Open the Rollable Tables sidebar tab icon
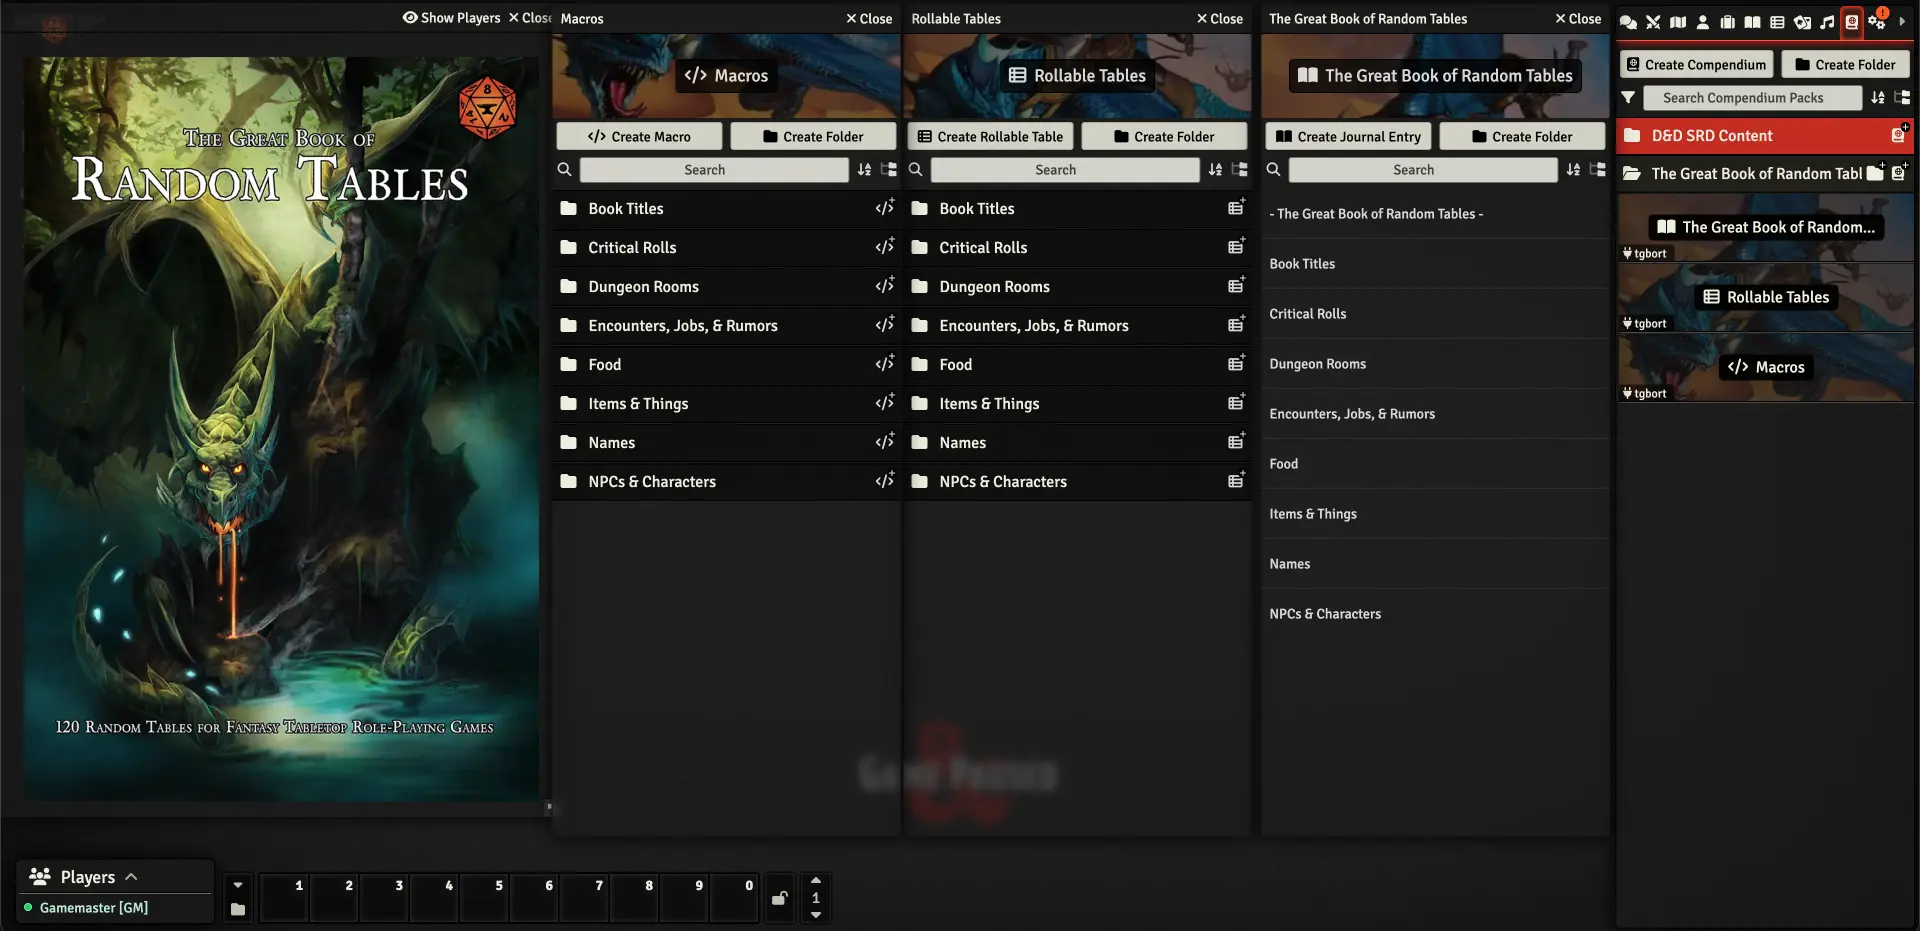Image resolution: width=1920 pixels, height=931 pixels. tap(1777, 21)
